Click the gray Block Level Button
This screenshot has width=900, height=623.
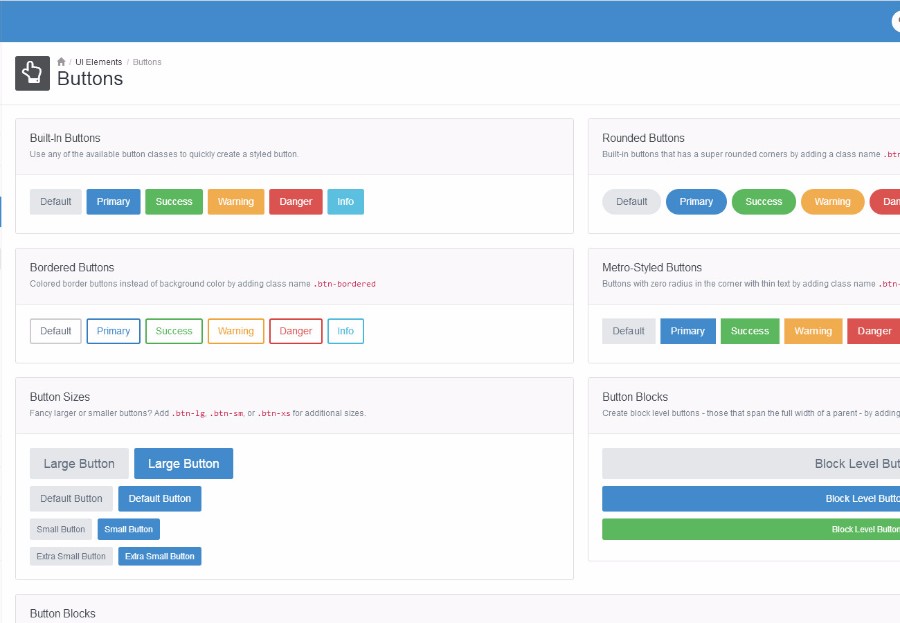(751, 463)
